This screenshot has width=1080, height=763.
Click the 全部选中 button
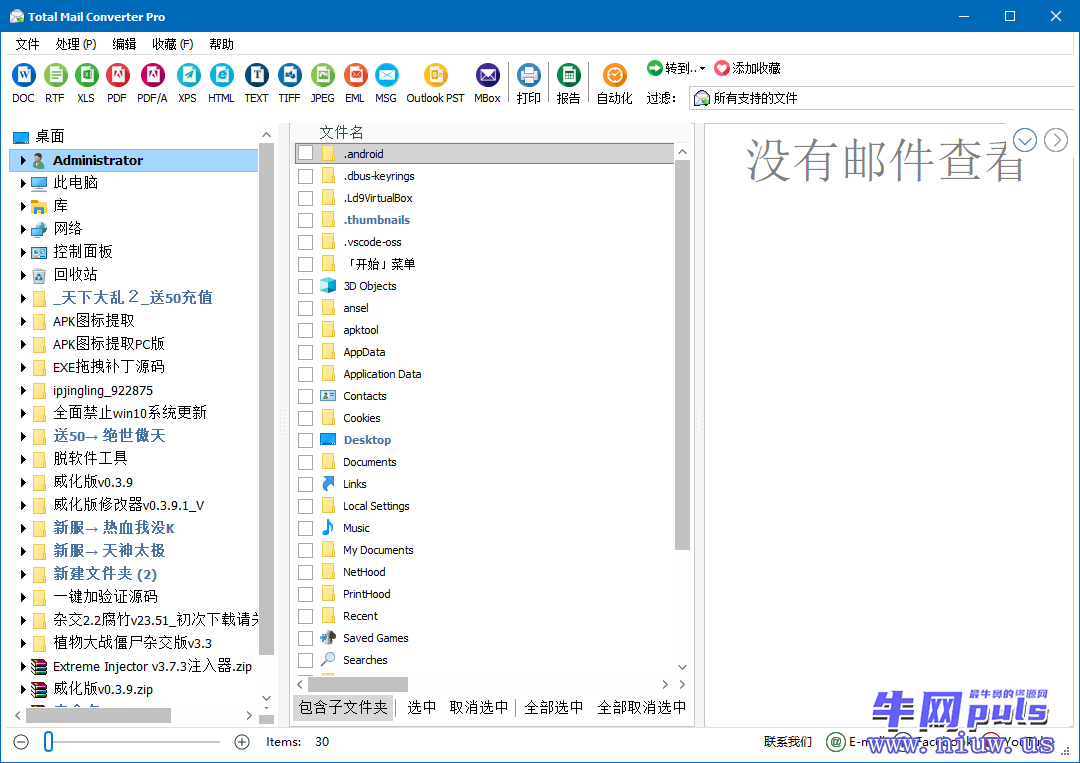pos(554,707)
